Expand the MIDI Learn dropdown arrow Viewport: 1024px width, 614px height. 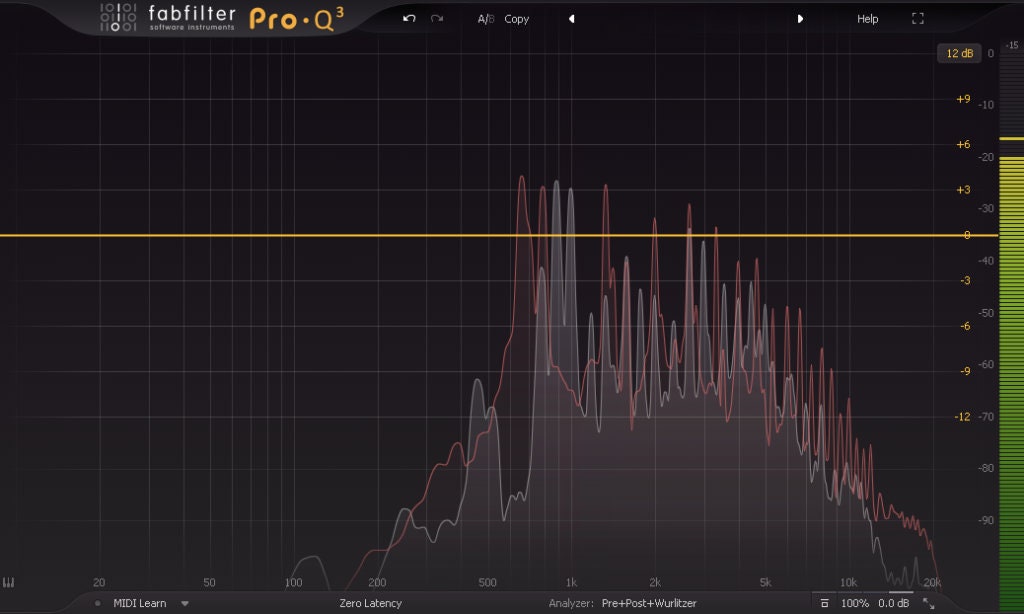tap(185, 604)
